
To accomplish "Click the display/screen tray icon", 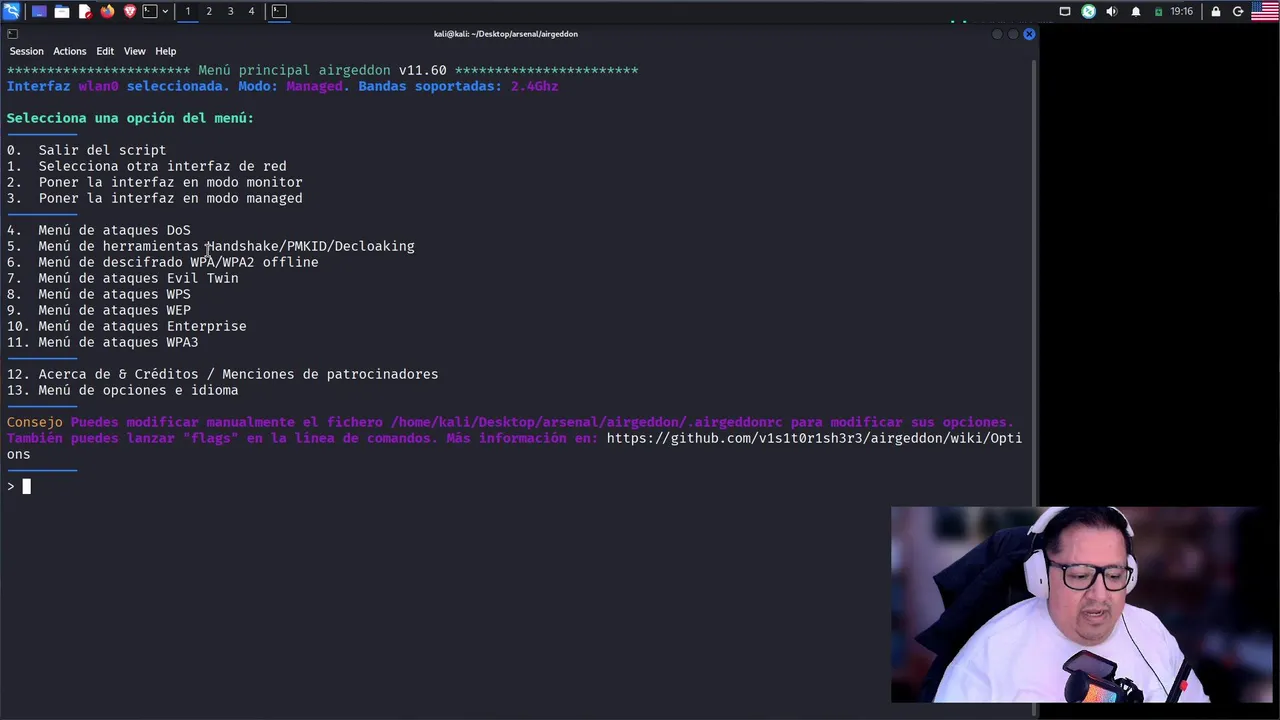I will tap(1065, 11).
